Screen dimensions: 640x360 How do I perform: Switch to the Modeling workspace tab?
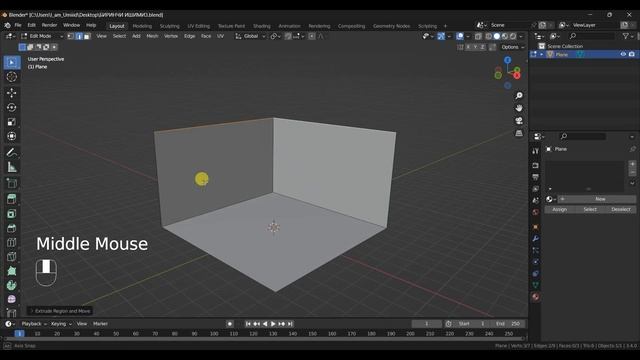coord(142,26)
